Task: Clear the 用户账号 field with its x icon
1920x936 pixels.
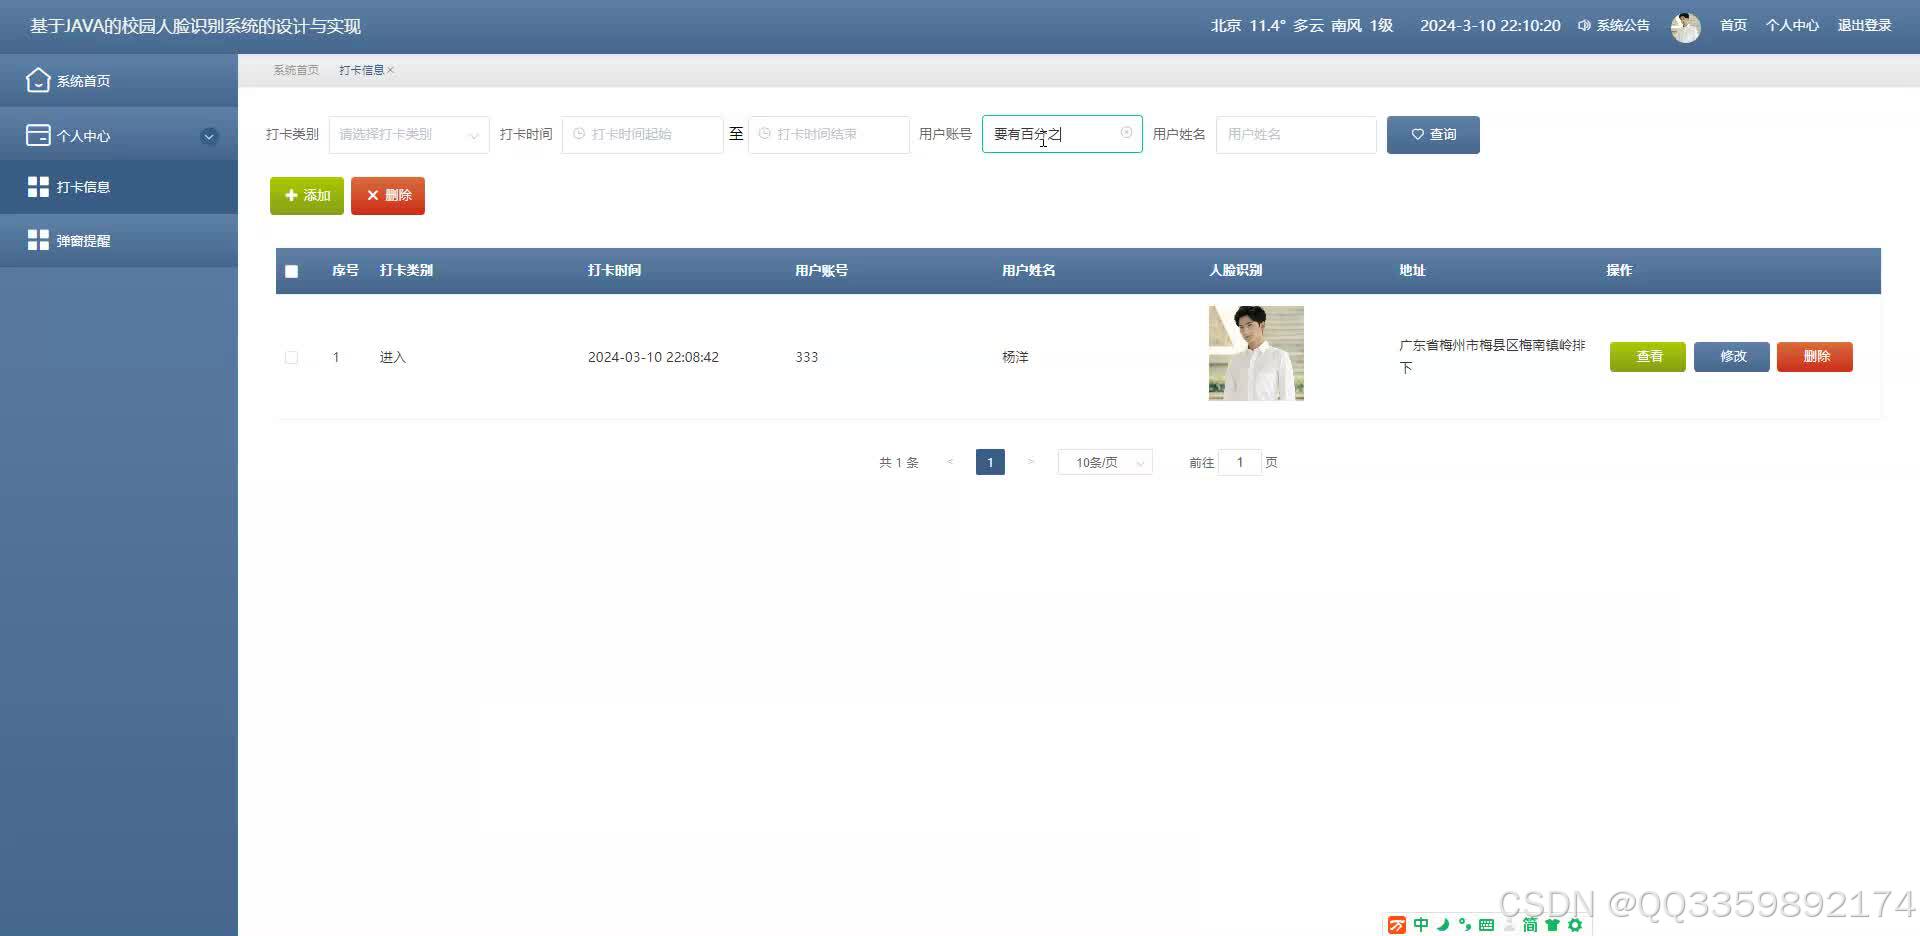Action: [x=1126, y=133]
